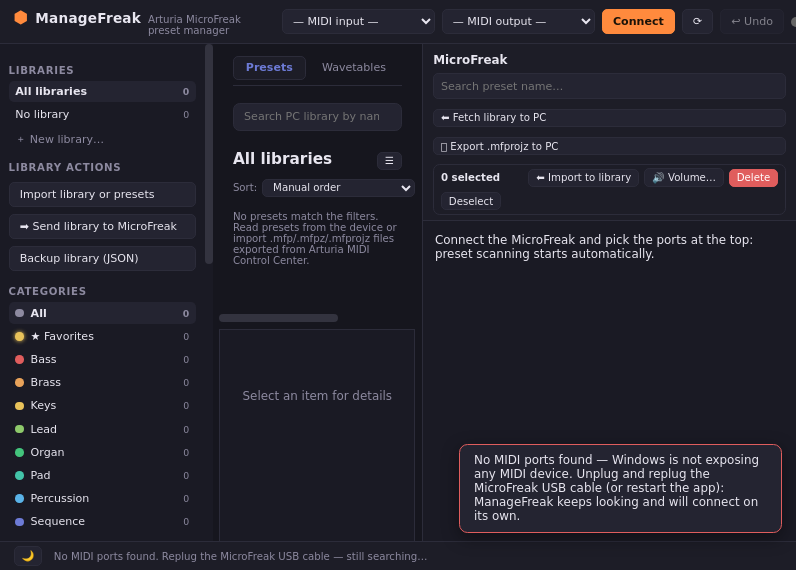
Task: Open the MIDI input dropdown
Action: point(358,21)
